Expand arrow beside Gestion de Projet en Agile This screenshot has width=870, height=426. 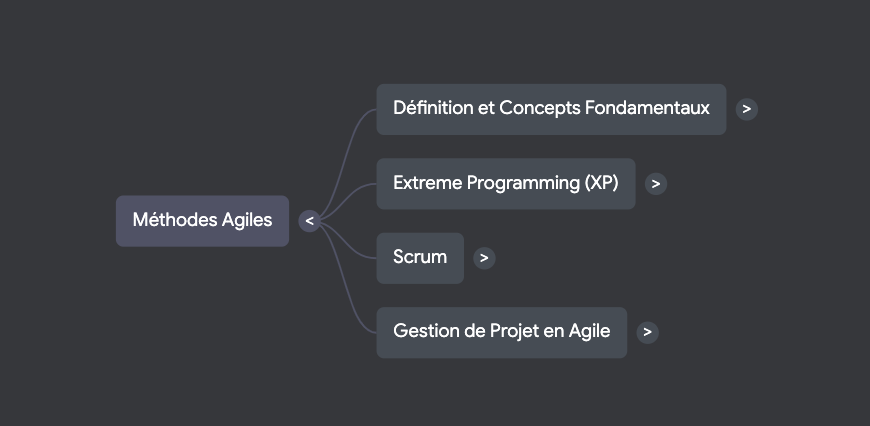pyautogui.click(x=648, y=332)
